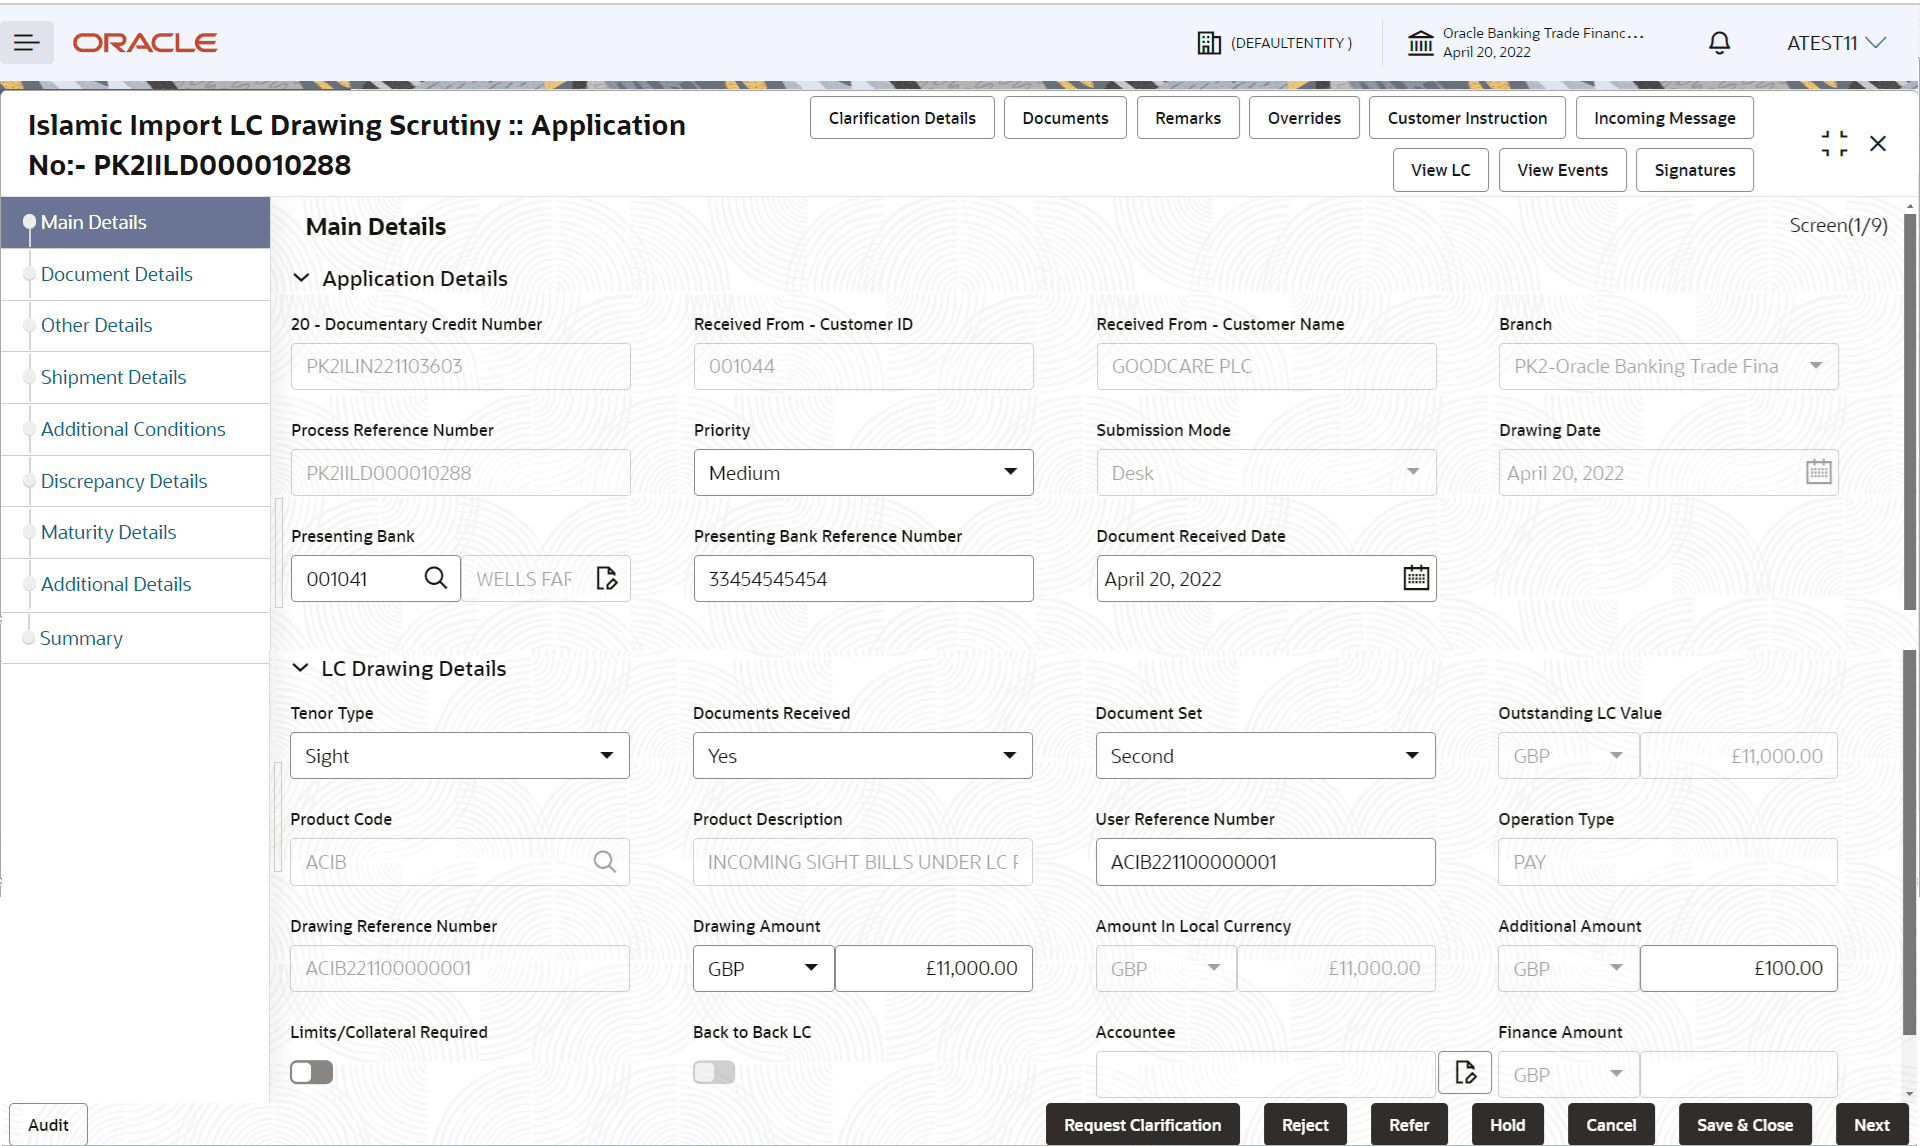Search for a Presenting Bank

(x=435, y=578)
